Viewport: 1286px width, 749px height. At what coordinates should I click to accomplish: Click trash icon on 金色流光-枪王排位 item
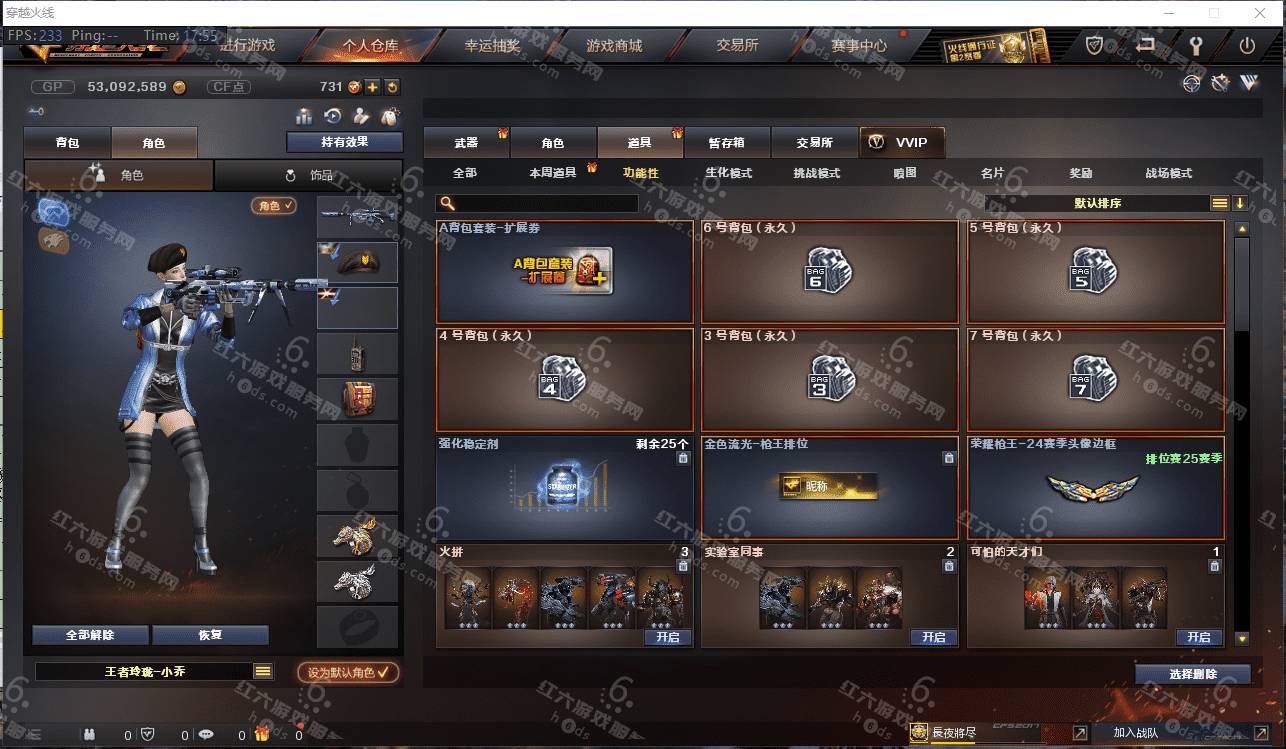[949, 458]
